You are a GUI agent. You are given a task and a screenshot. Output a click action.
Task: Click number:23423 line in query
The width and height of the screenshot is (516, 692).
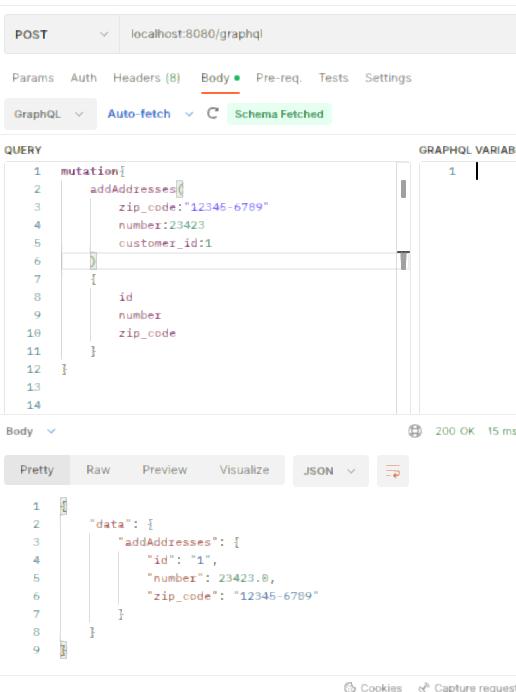(161, 225)
